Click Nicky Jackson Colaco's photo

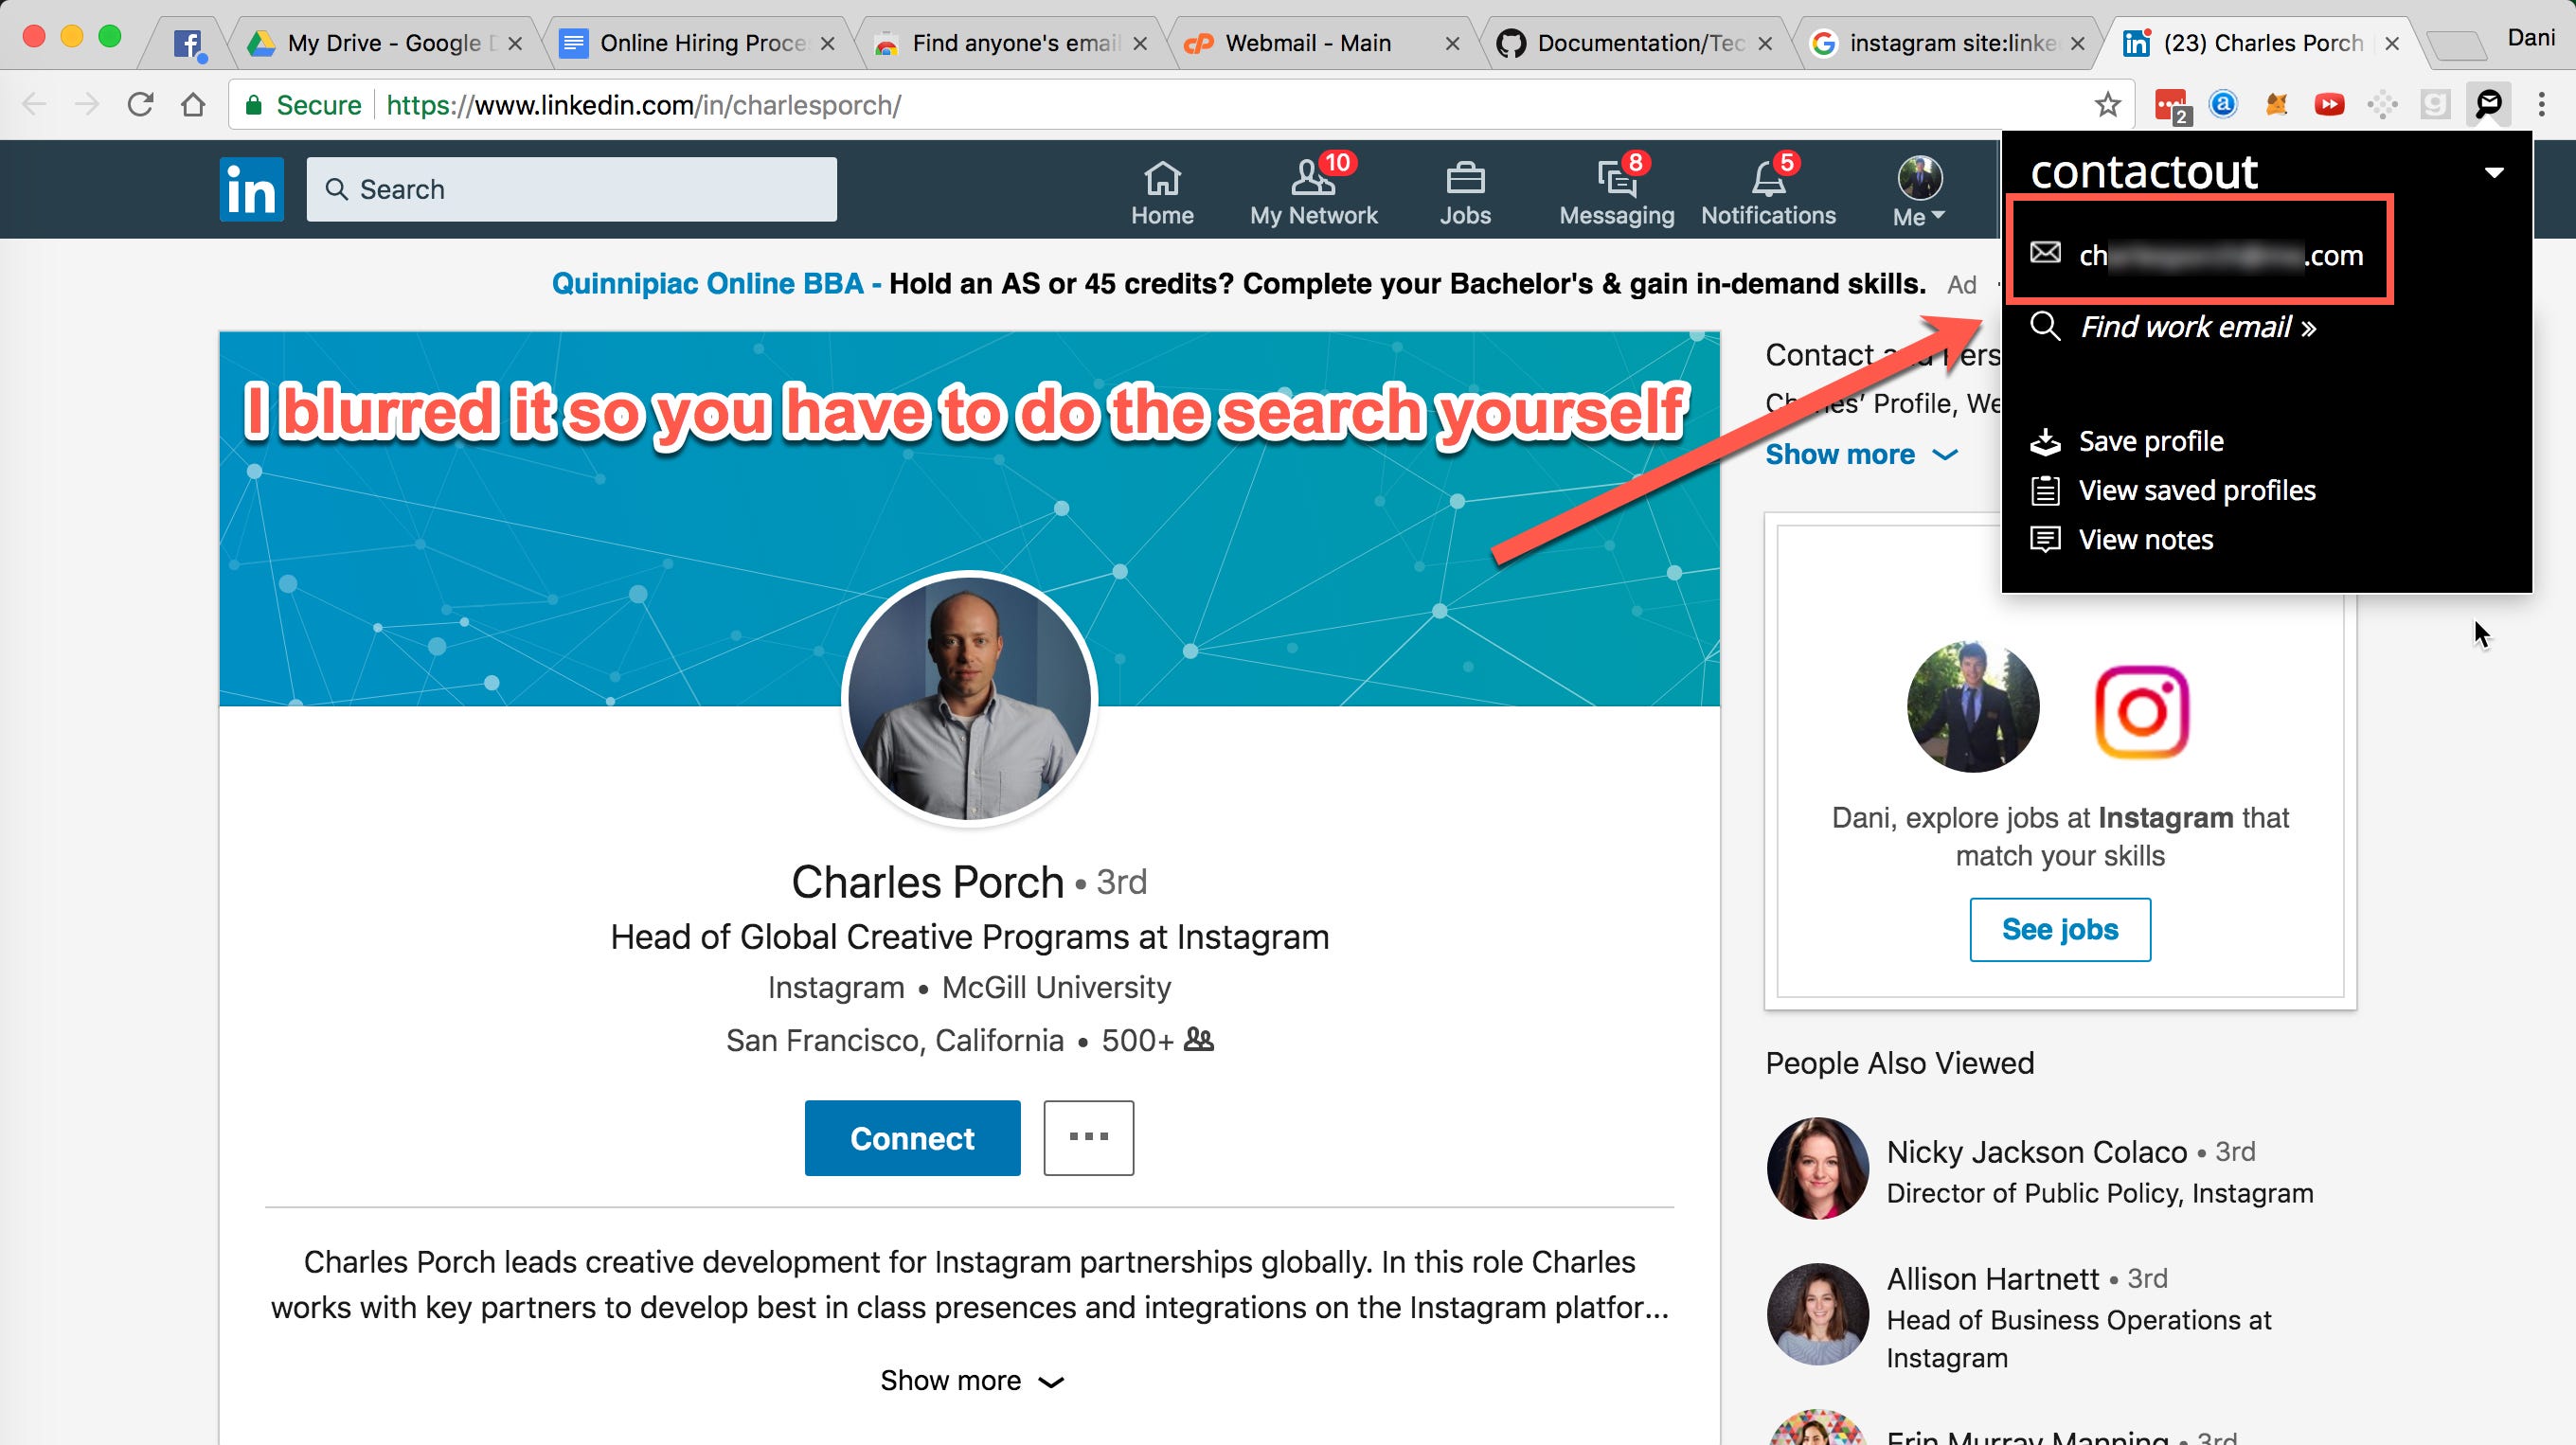point(1816,1167)
